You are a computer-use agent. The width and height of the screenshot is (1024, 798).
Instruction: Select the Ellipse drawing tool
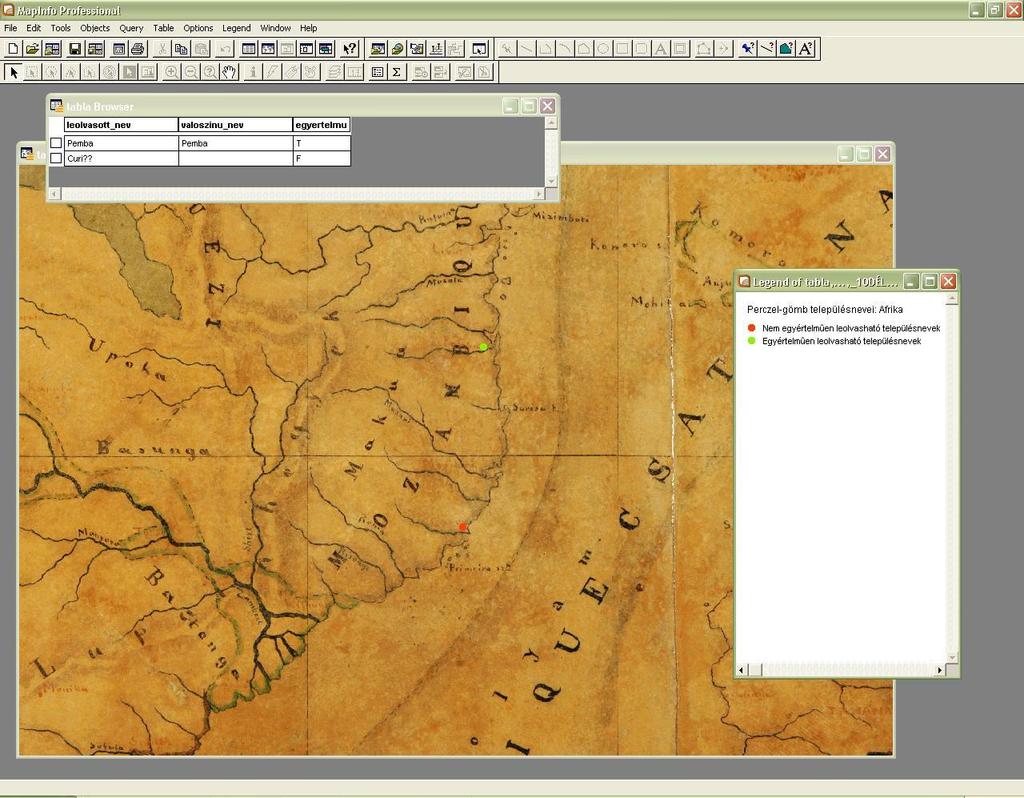603,49
